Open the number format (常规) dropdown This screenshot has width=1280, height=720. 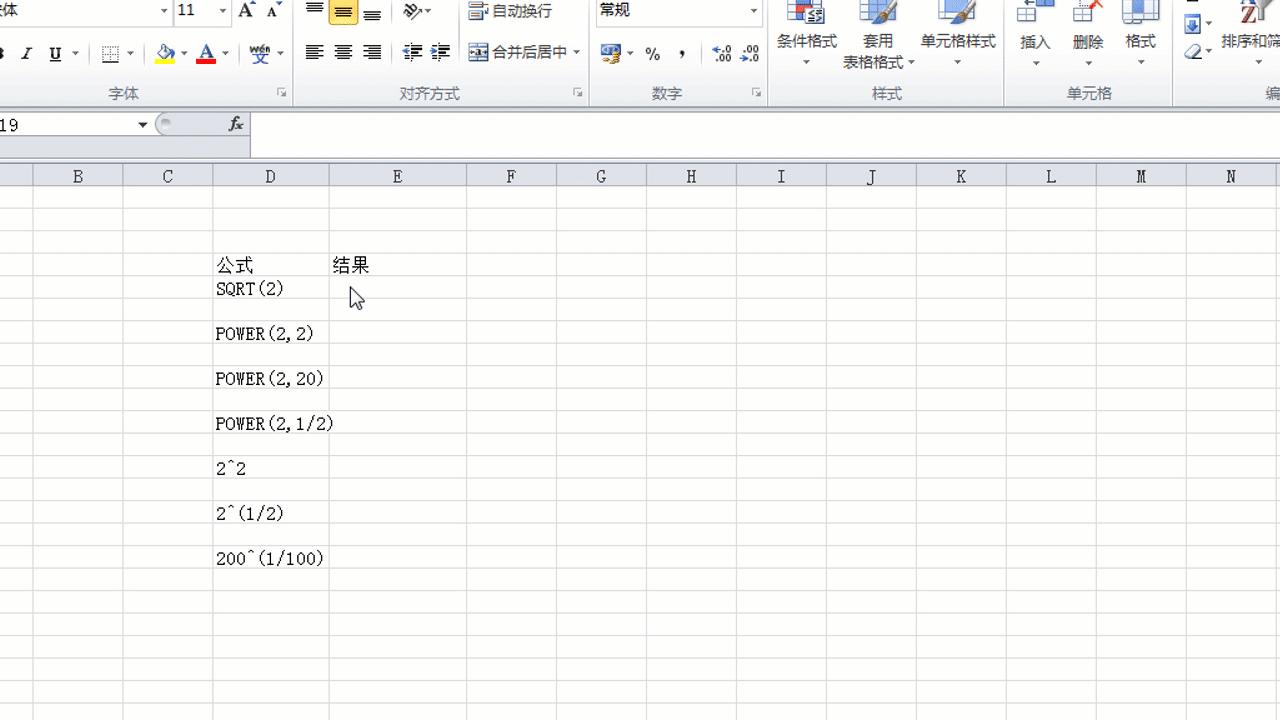pyautogui.click(x=753, y=11)
